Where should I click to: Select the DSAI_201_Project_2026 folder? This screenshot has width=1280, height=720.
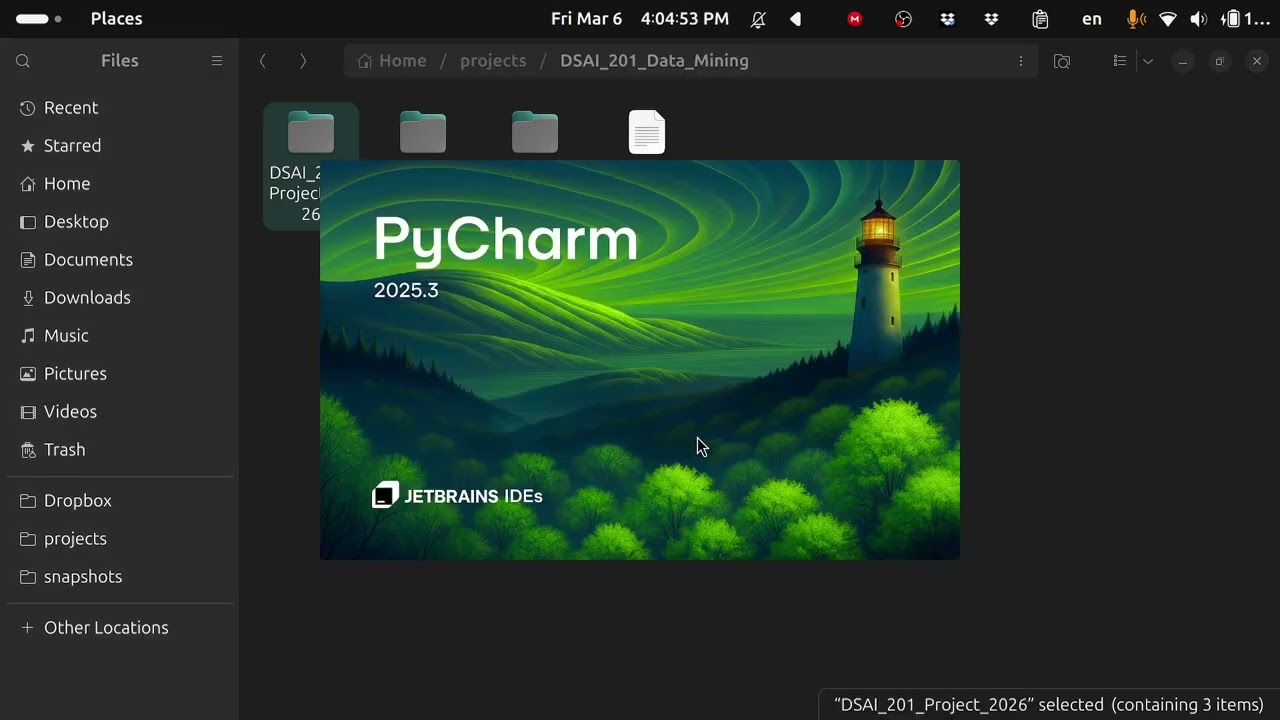[311, 166]
